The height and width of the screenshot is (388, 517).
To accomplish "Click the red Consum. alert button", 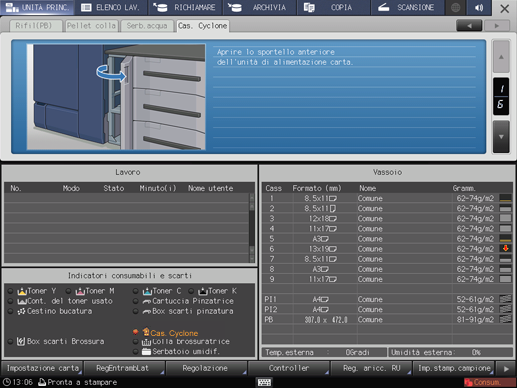I will click(x=489, y=382).
